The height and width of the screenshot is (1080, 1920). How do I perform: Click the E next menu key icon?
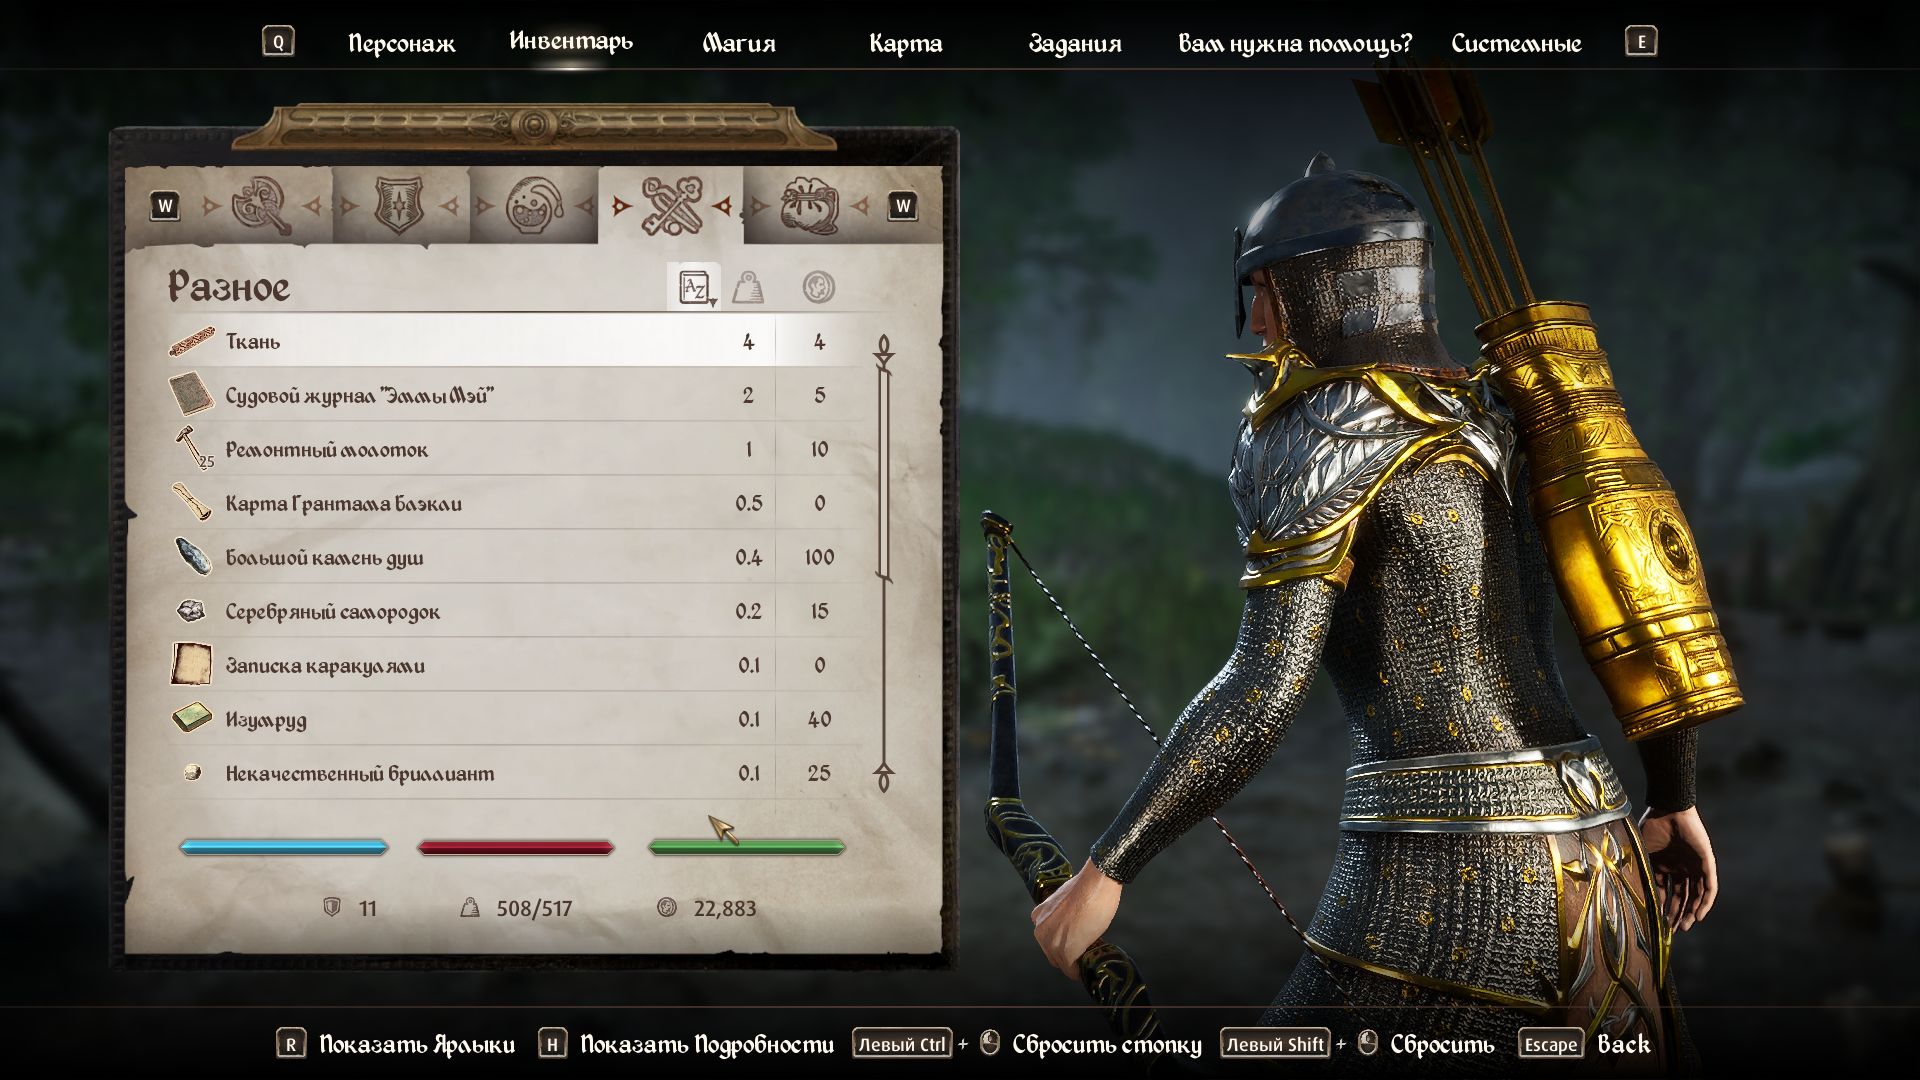[x=1641, y=42]
